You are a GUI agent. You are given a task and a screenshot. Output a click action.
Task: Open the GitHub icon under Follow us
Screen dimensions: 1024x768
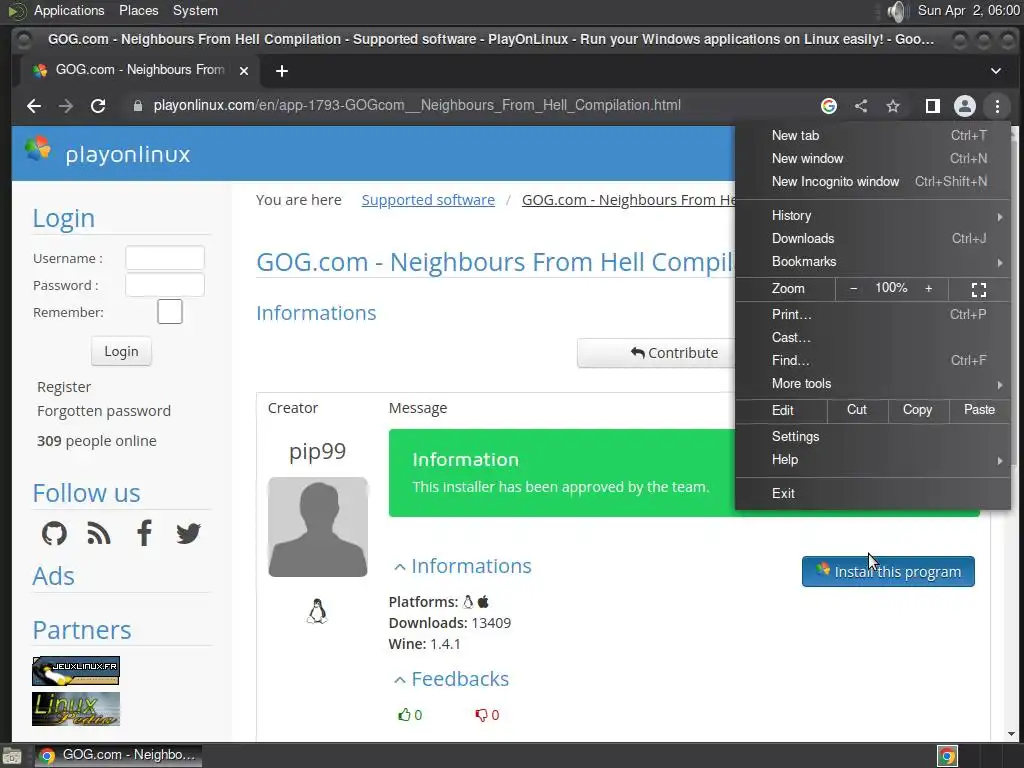click(x=54, y=534)
